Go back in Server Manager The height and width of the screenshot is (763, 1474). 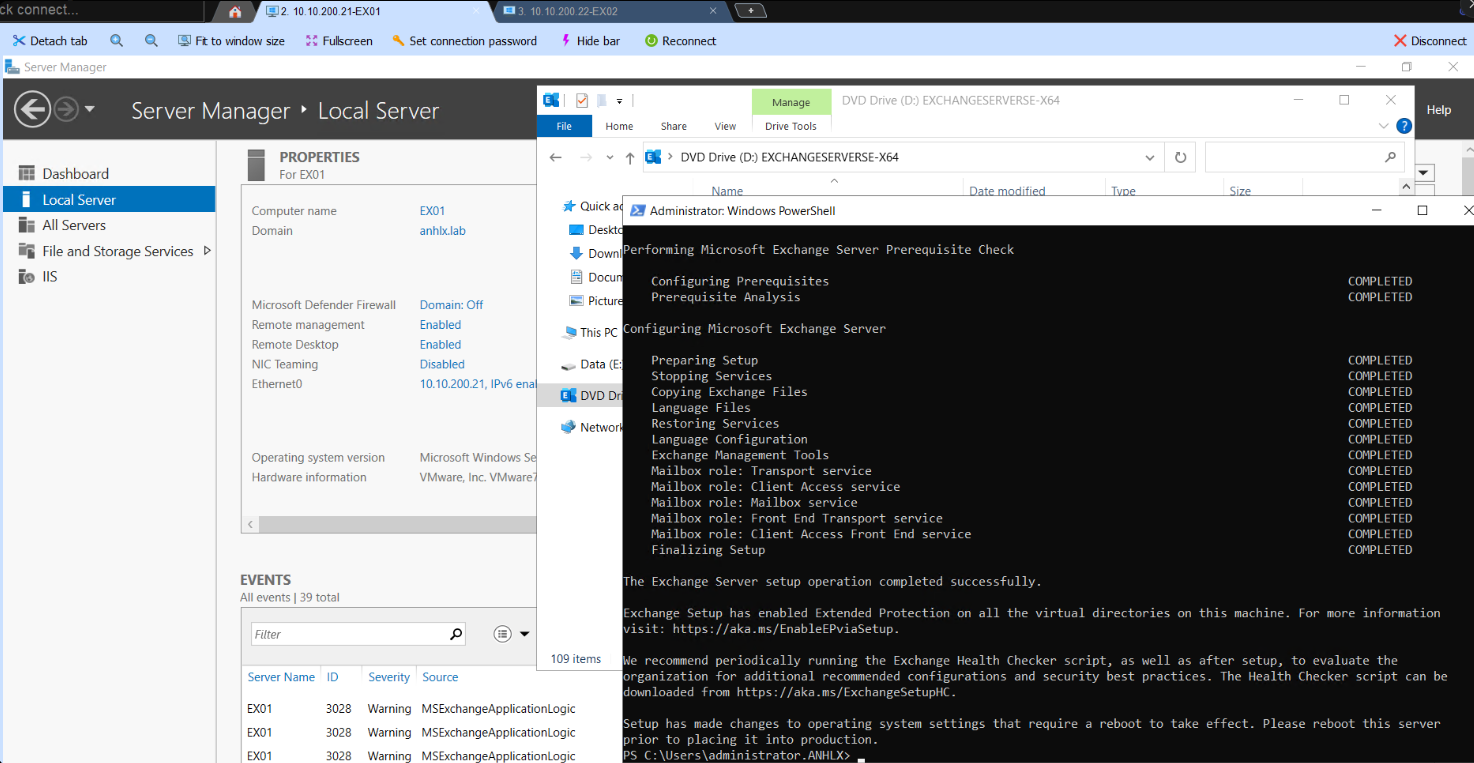click(x=33, y=109)
